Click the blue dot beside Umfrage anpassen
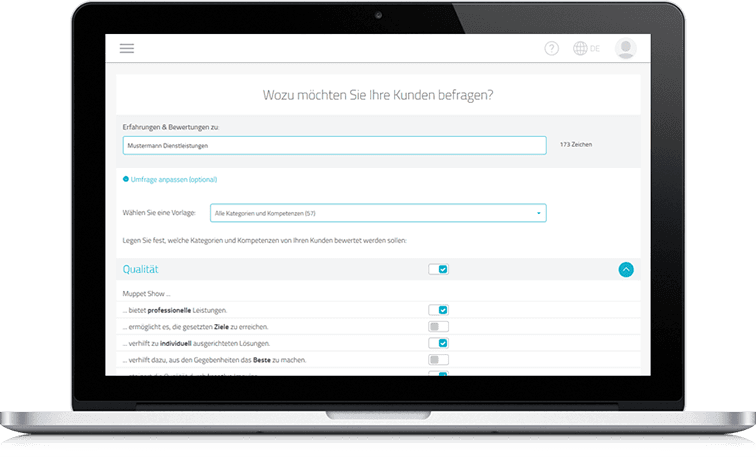Viewport: 756px width, 457px height. pyautogui.click(x=125, y=179)
